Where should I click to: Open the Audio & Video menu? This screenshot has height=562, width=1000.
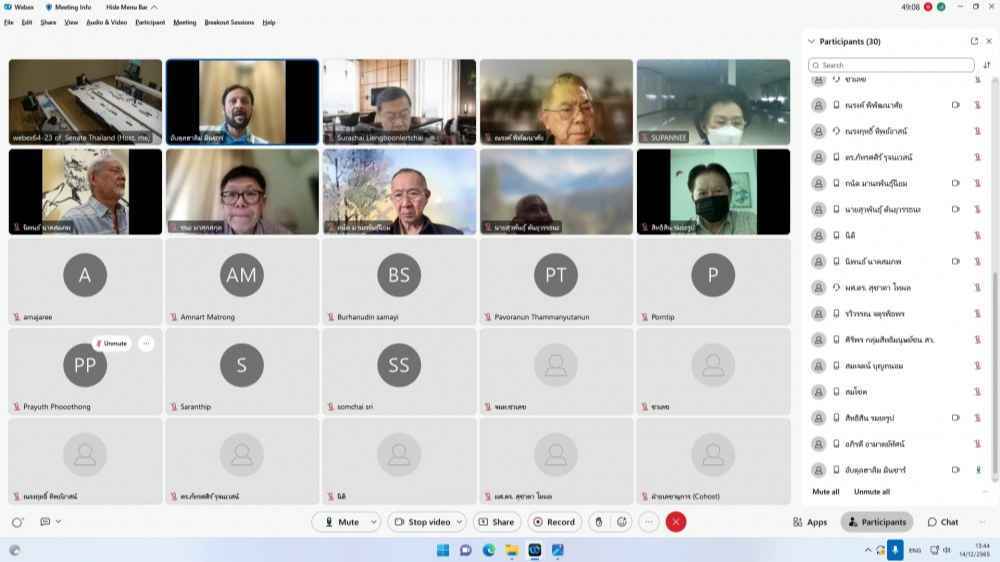(106, 22)
